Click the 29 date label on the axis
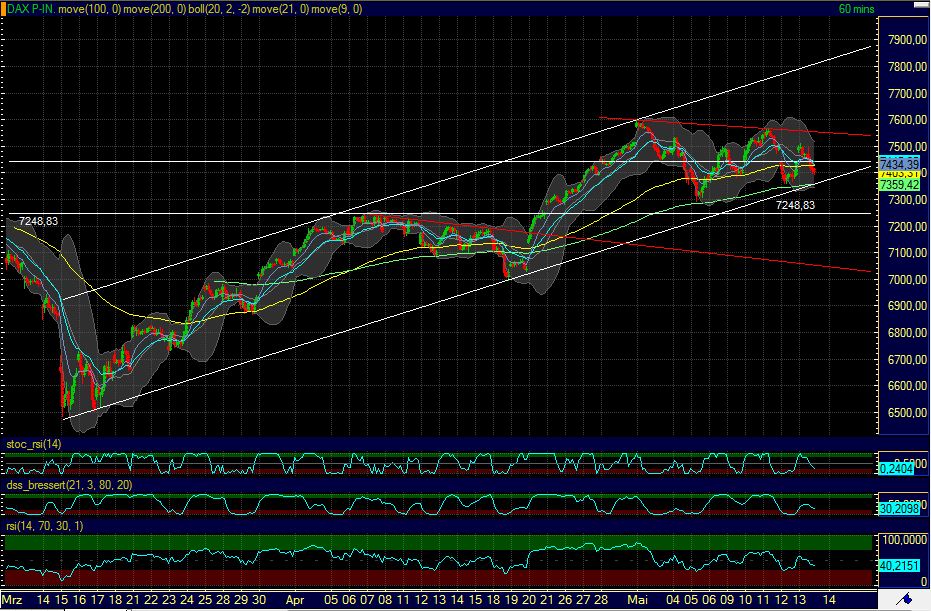The width and height of the screenshot is (931, 611). click(x=241, y=600)
